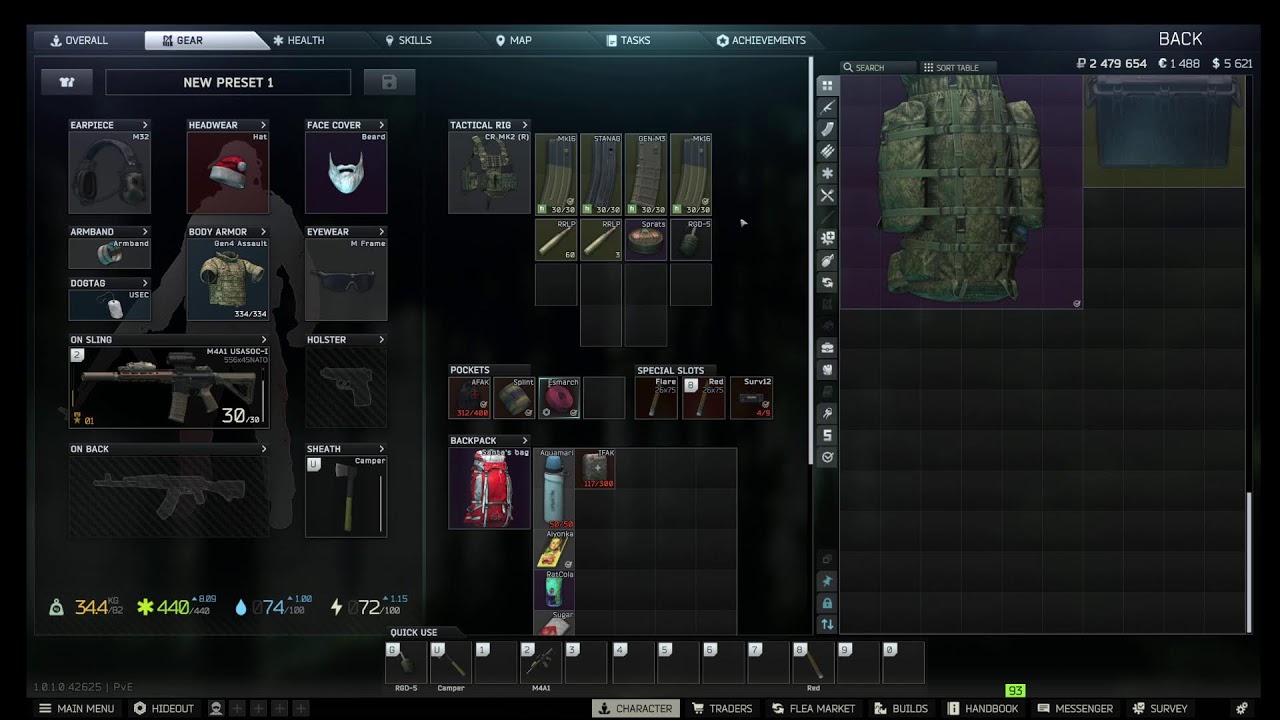Select M32 headset in earpiece slot
This screenshot has width=1280, height=720.
tap(110, 172)
